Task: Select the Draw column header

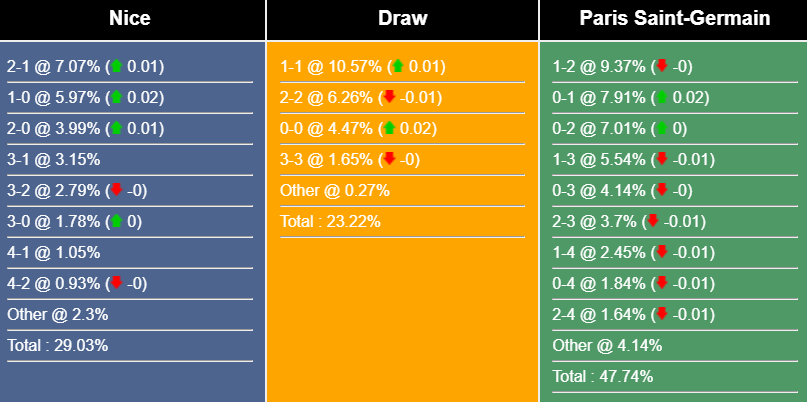Action: [x=402, y=19]
